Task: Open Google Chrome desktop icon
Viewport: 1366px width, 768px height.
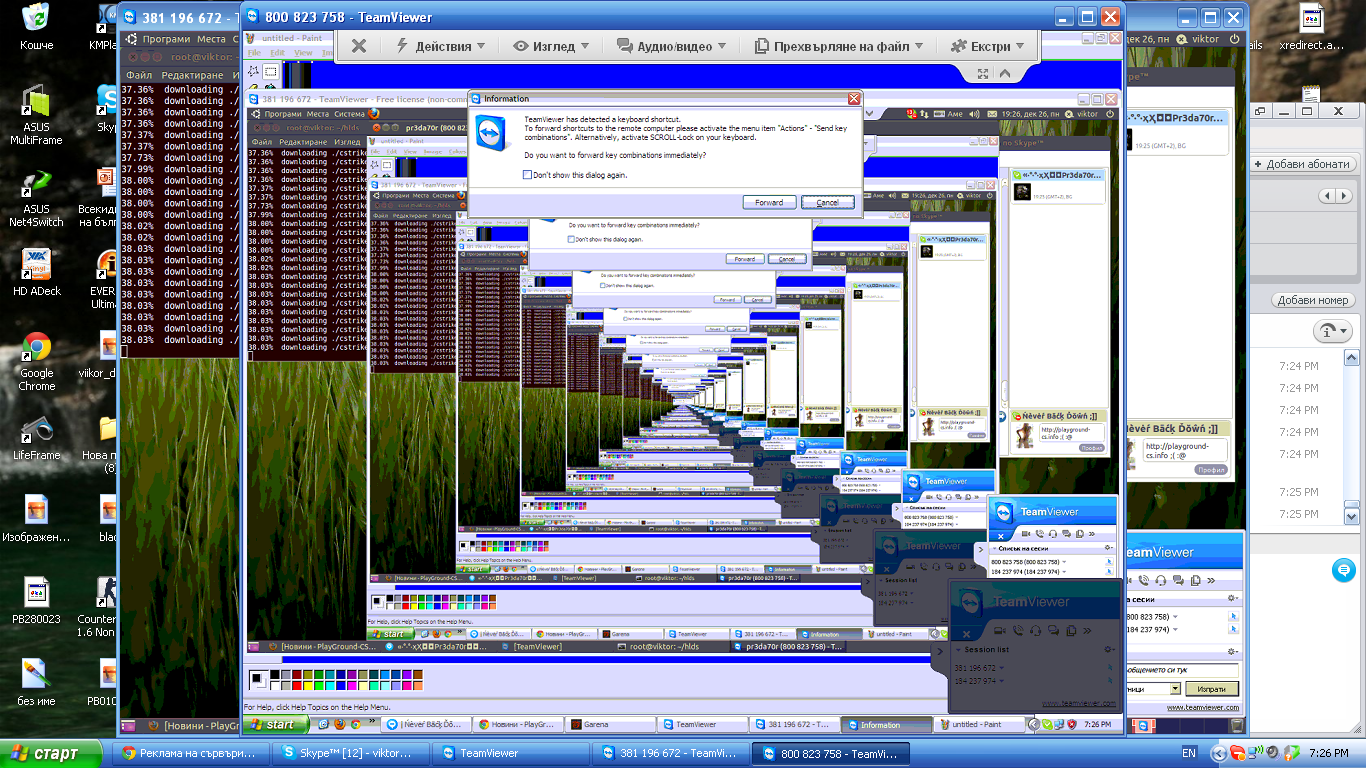Action: pos(37,361)
